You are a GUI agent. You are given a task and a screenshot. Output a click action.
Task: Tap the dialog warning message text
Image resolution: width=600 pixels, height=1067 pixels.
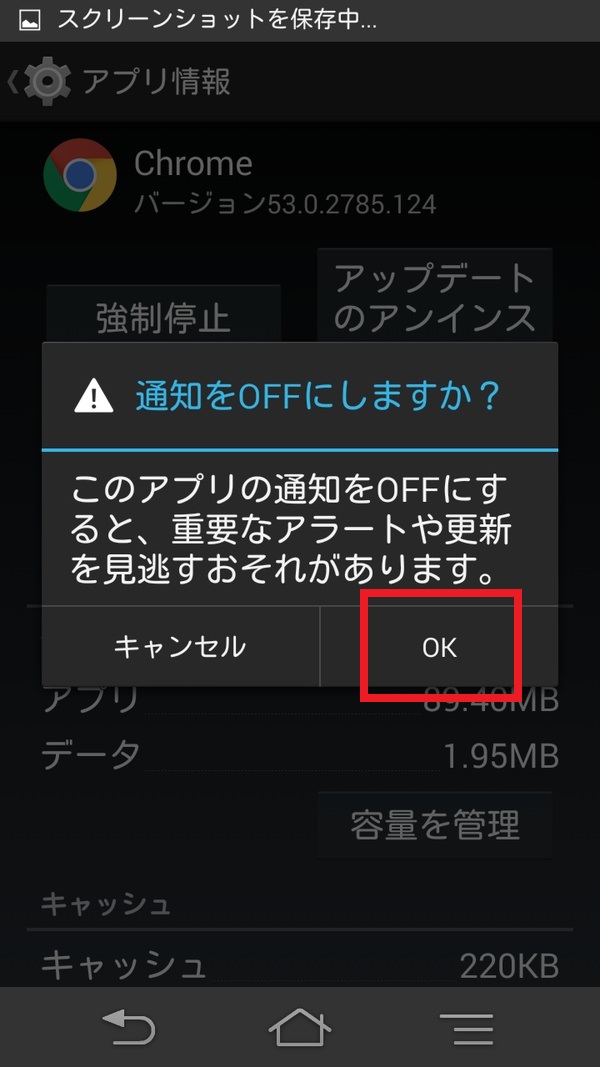click(x=292, y=530)
